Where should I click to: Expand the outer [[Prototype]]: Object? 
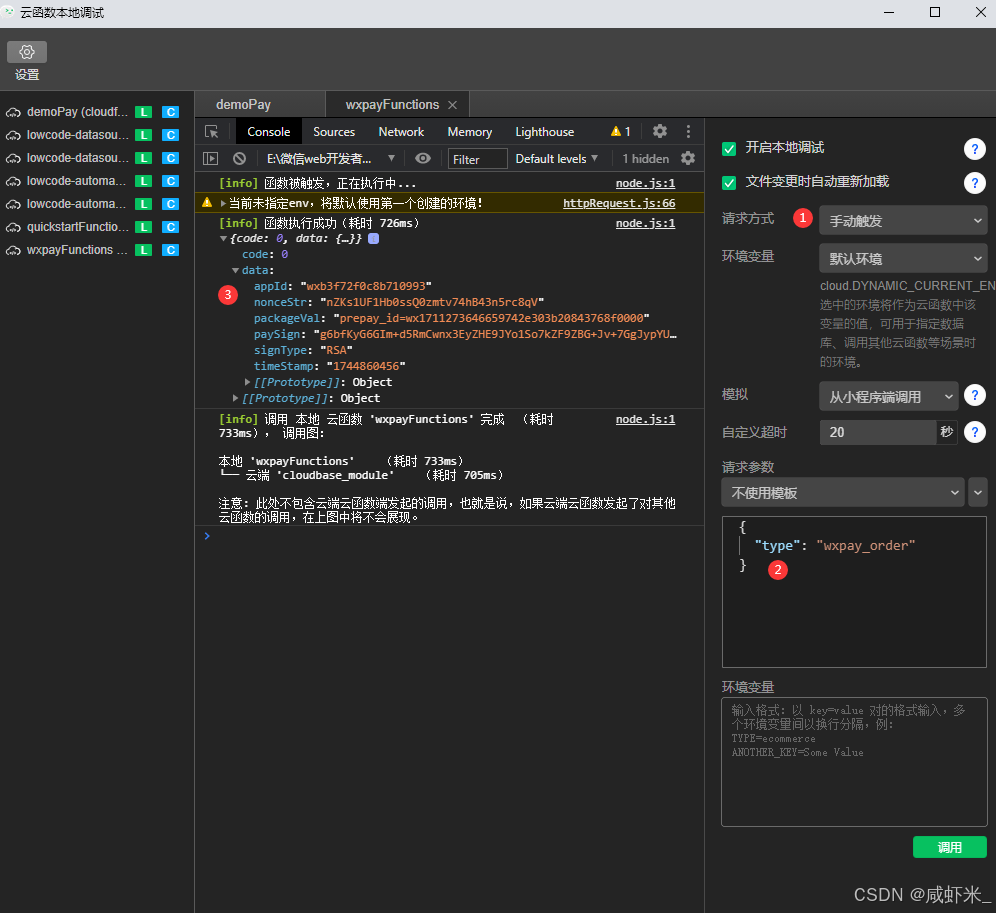point(235,398)
